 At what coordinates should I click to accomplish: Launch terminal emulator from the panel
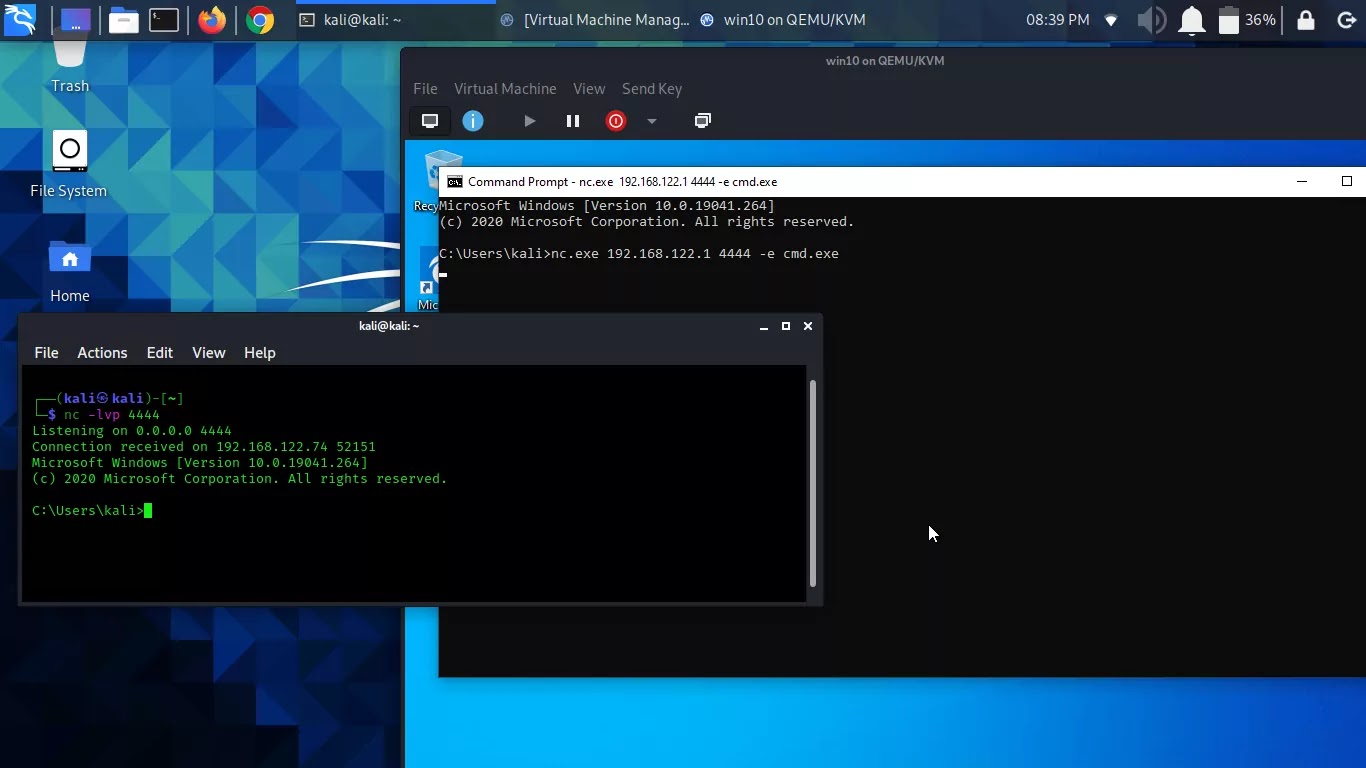click(x=164, y=20)
